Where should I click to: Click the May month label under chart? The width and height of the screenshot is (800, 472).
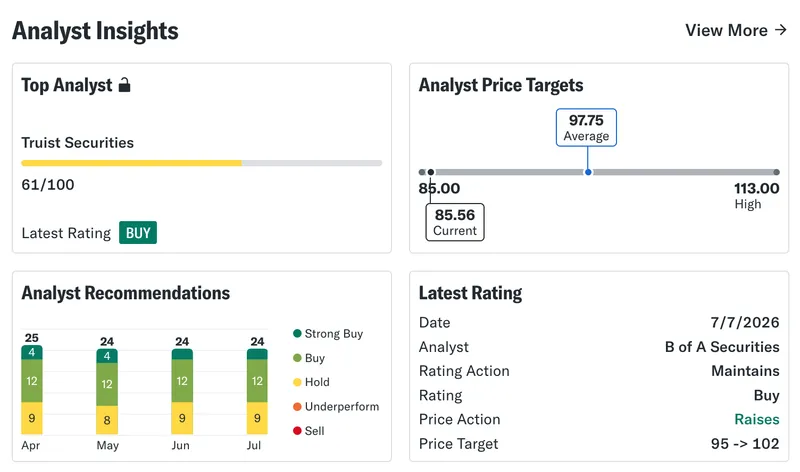pos(108,445)
